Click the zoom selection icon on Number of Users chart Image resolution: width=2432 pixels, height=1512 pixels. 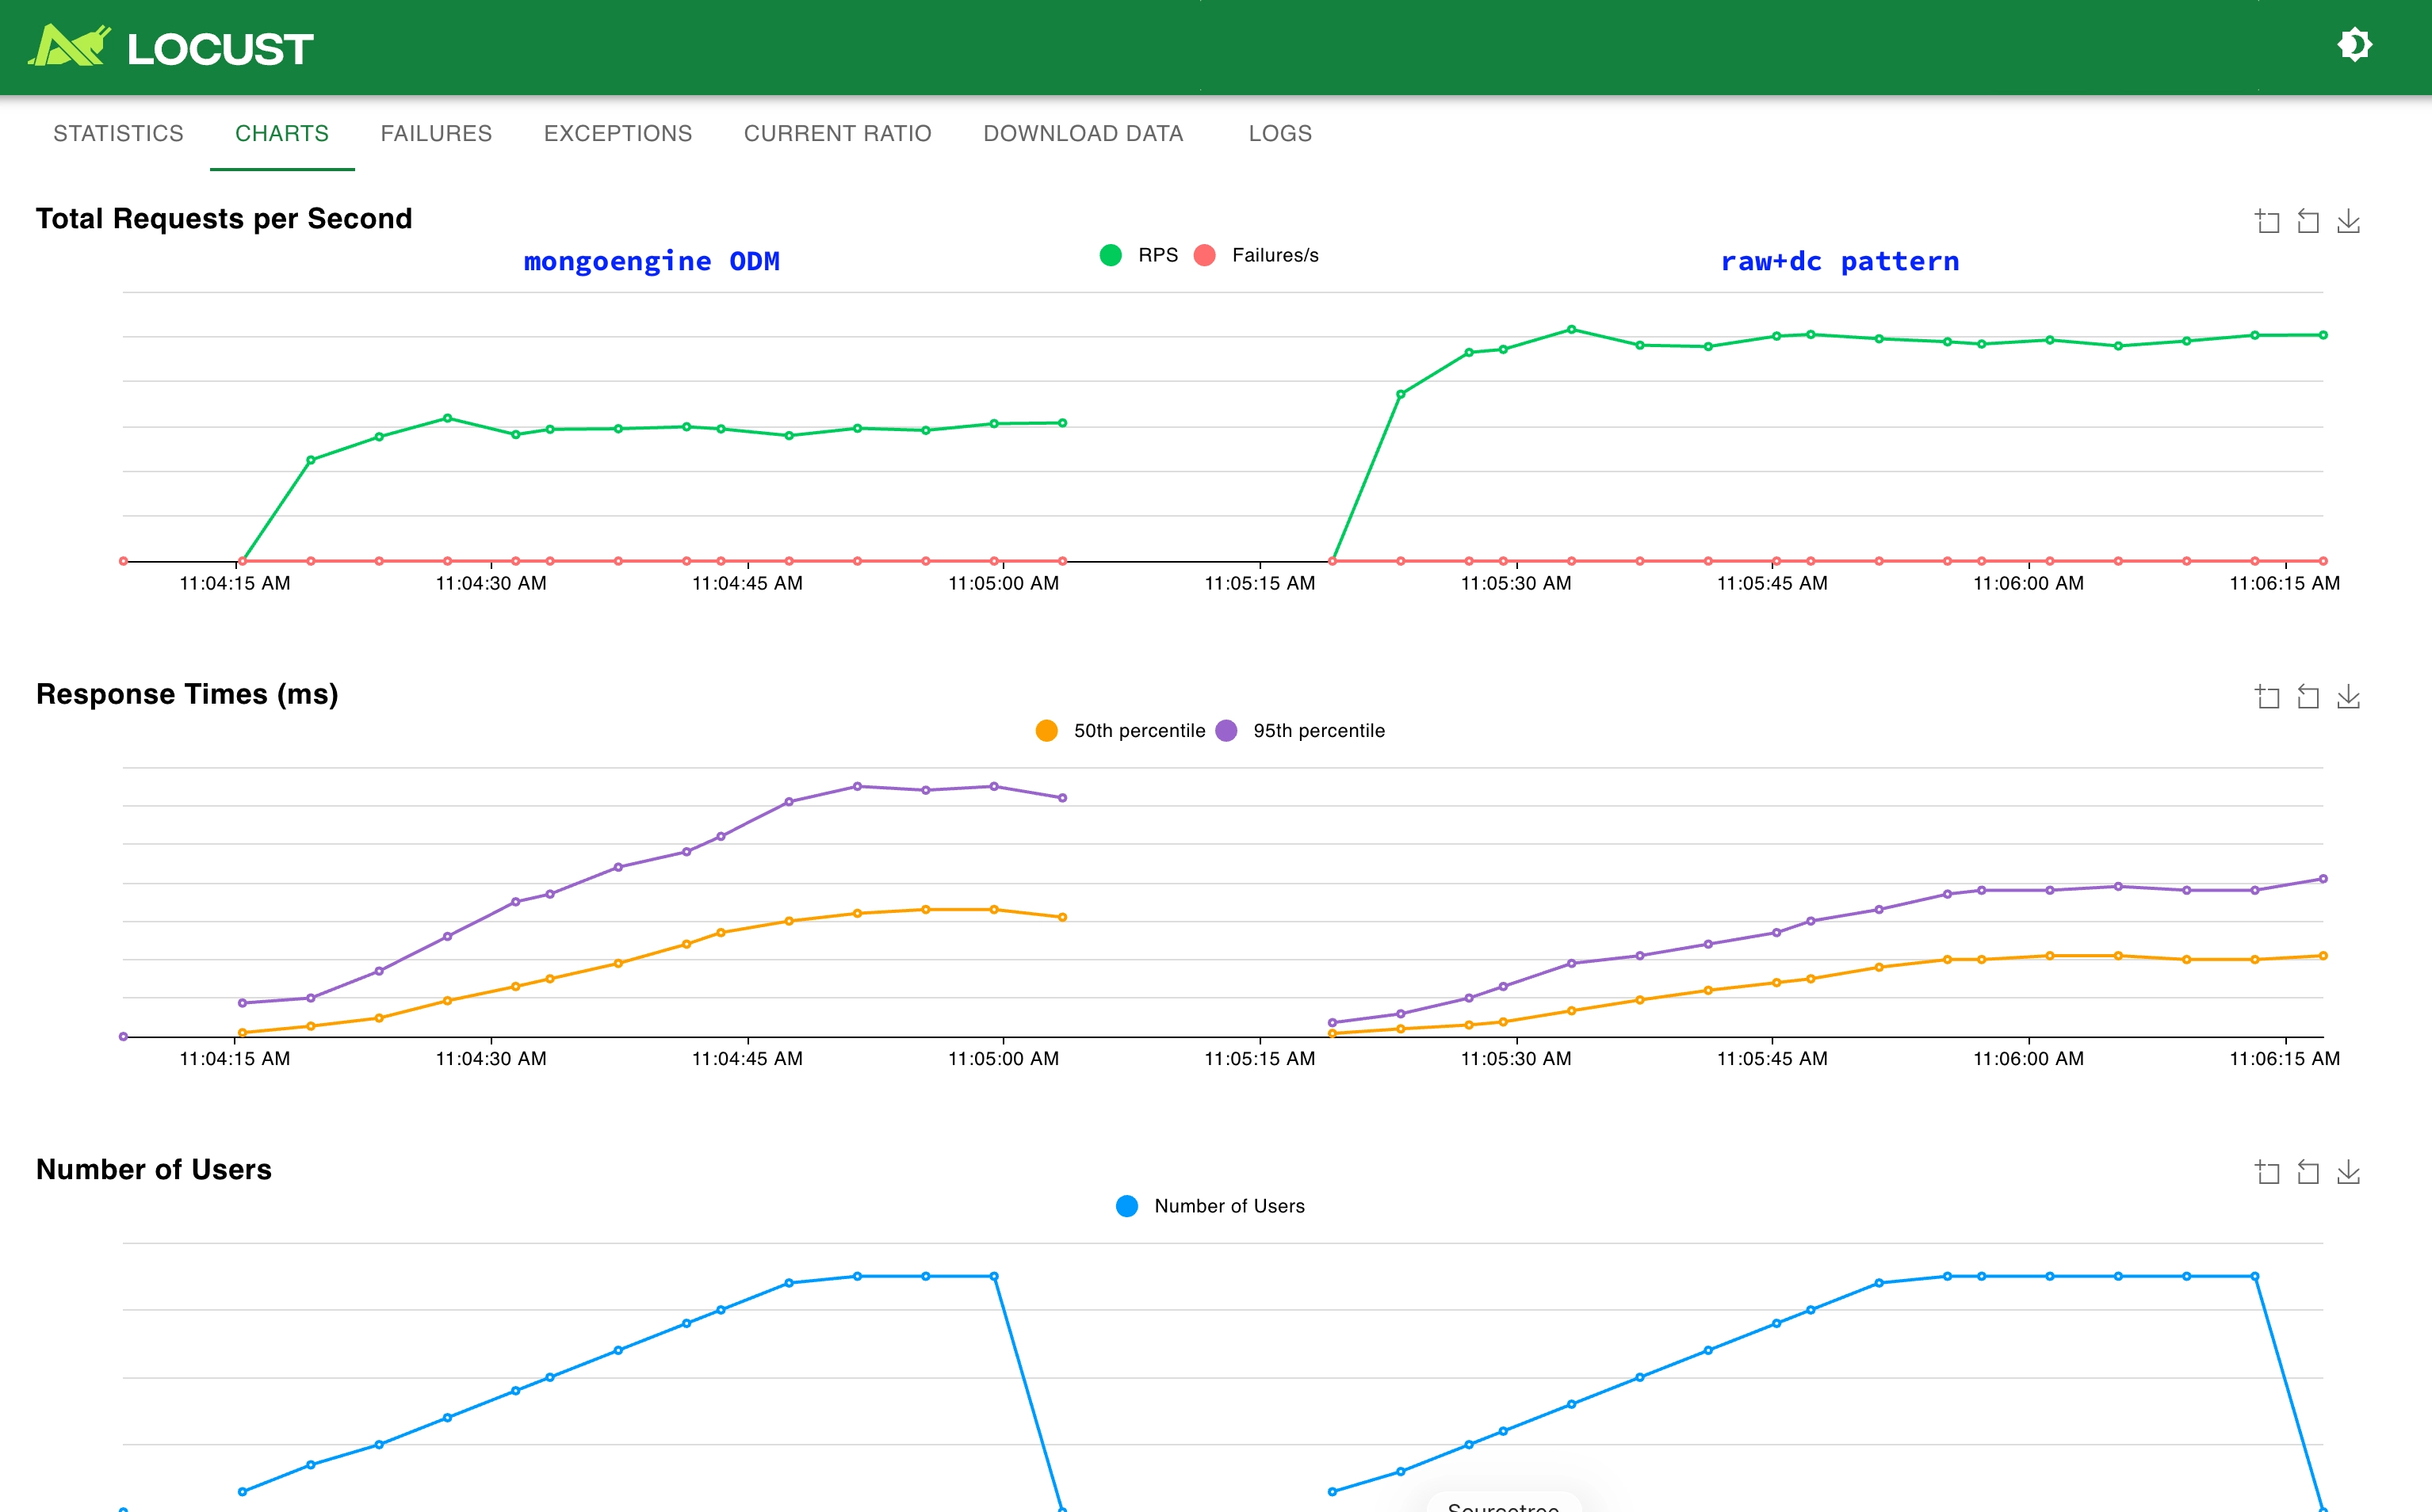click(x=2267, y=1172)
